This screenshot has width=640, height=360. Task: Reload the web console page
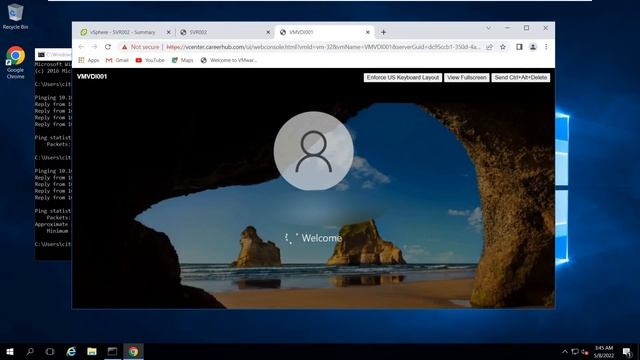click(108, 47)
